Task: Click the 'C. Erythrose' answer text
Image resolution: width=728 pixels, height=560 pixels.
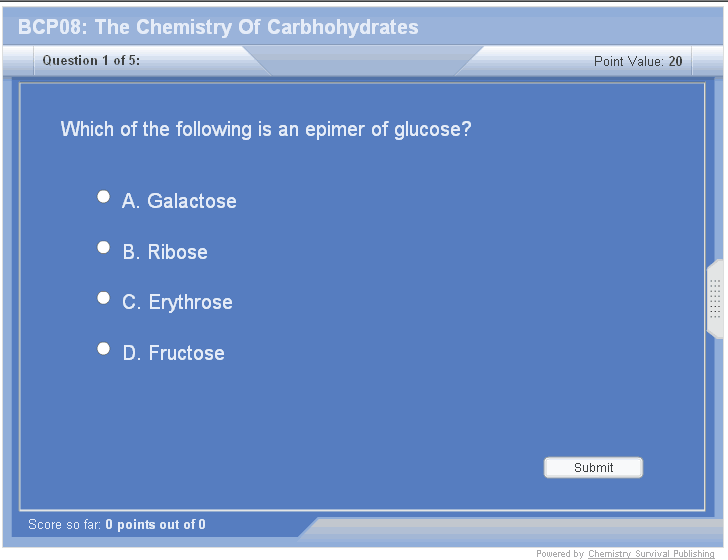Action: [178, 302]
